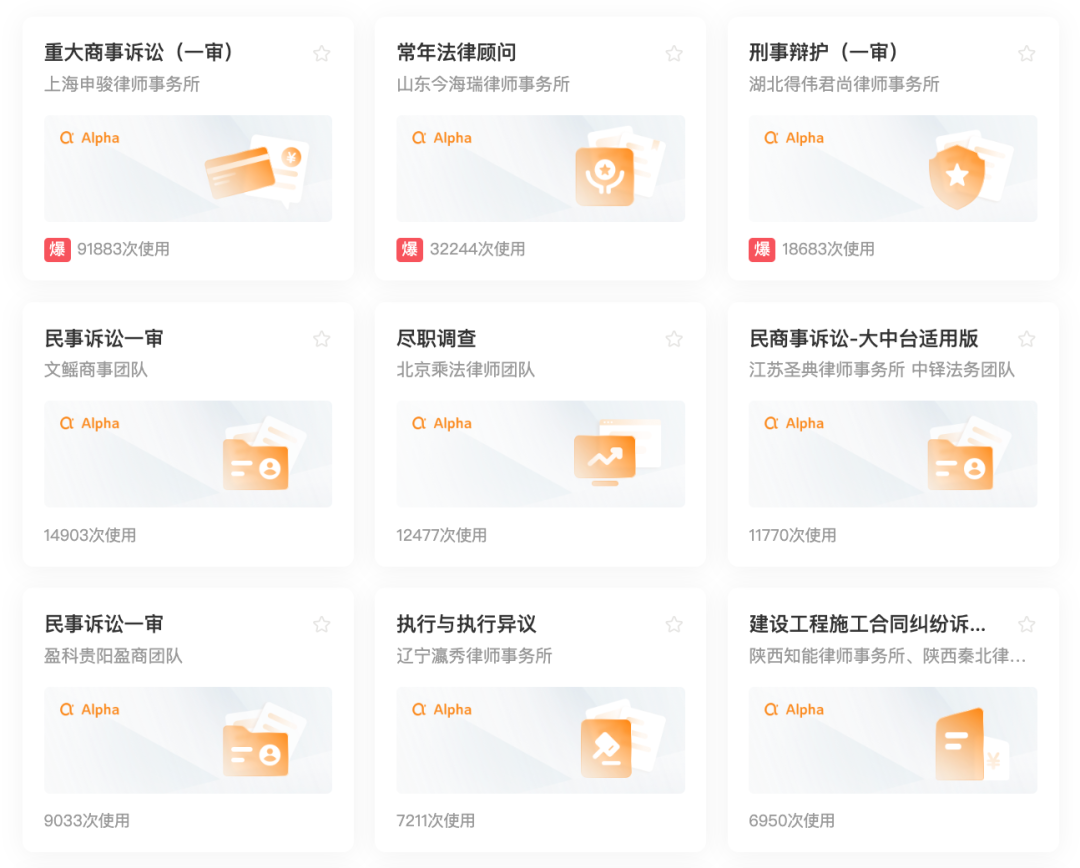
Task: Click 江苏圣典律师事务所 中铎法务团队 text
Action: click(882, 370)
